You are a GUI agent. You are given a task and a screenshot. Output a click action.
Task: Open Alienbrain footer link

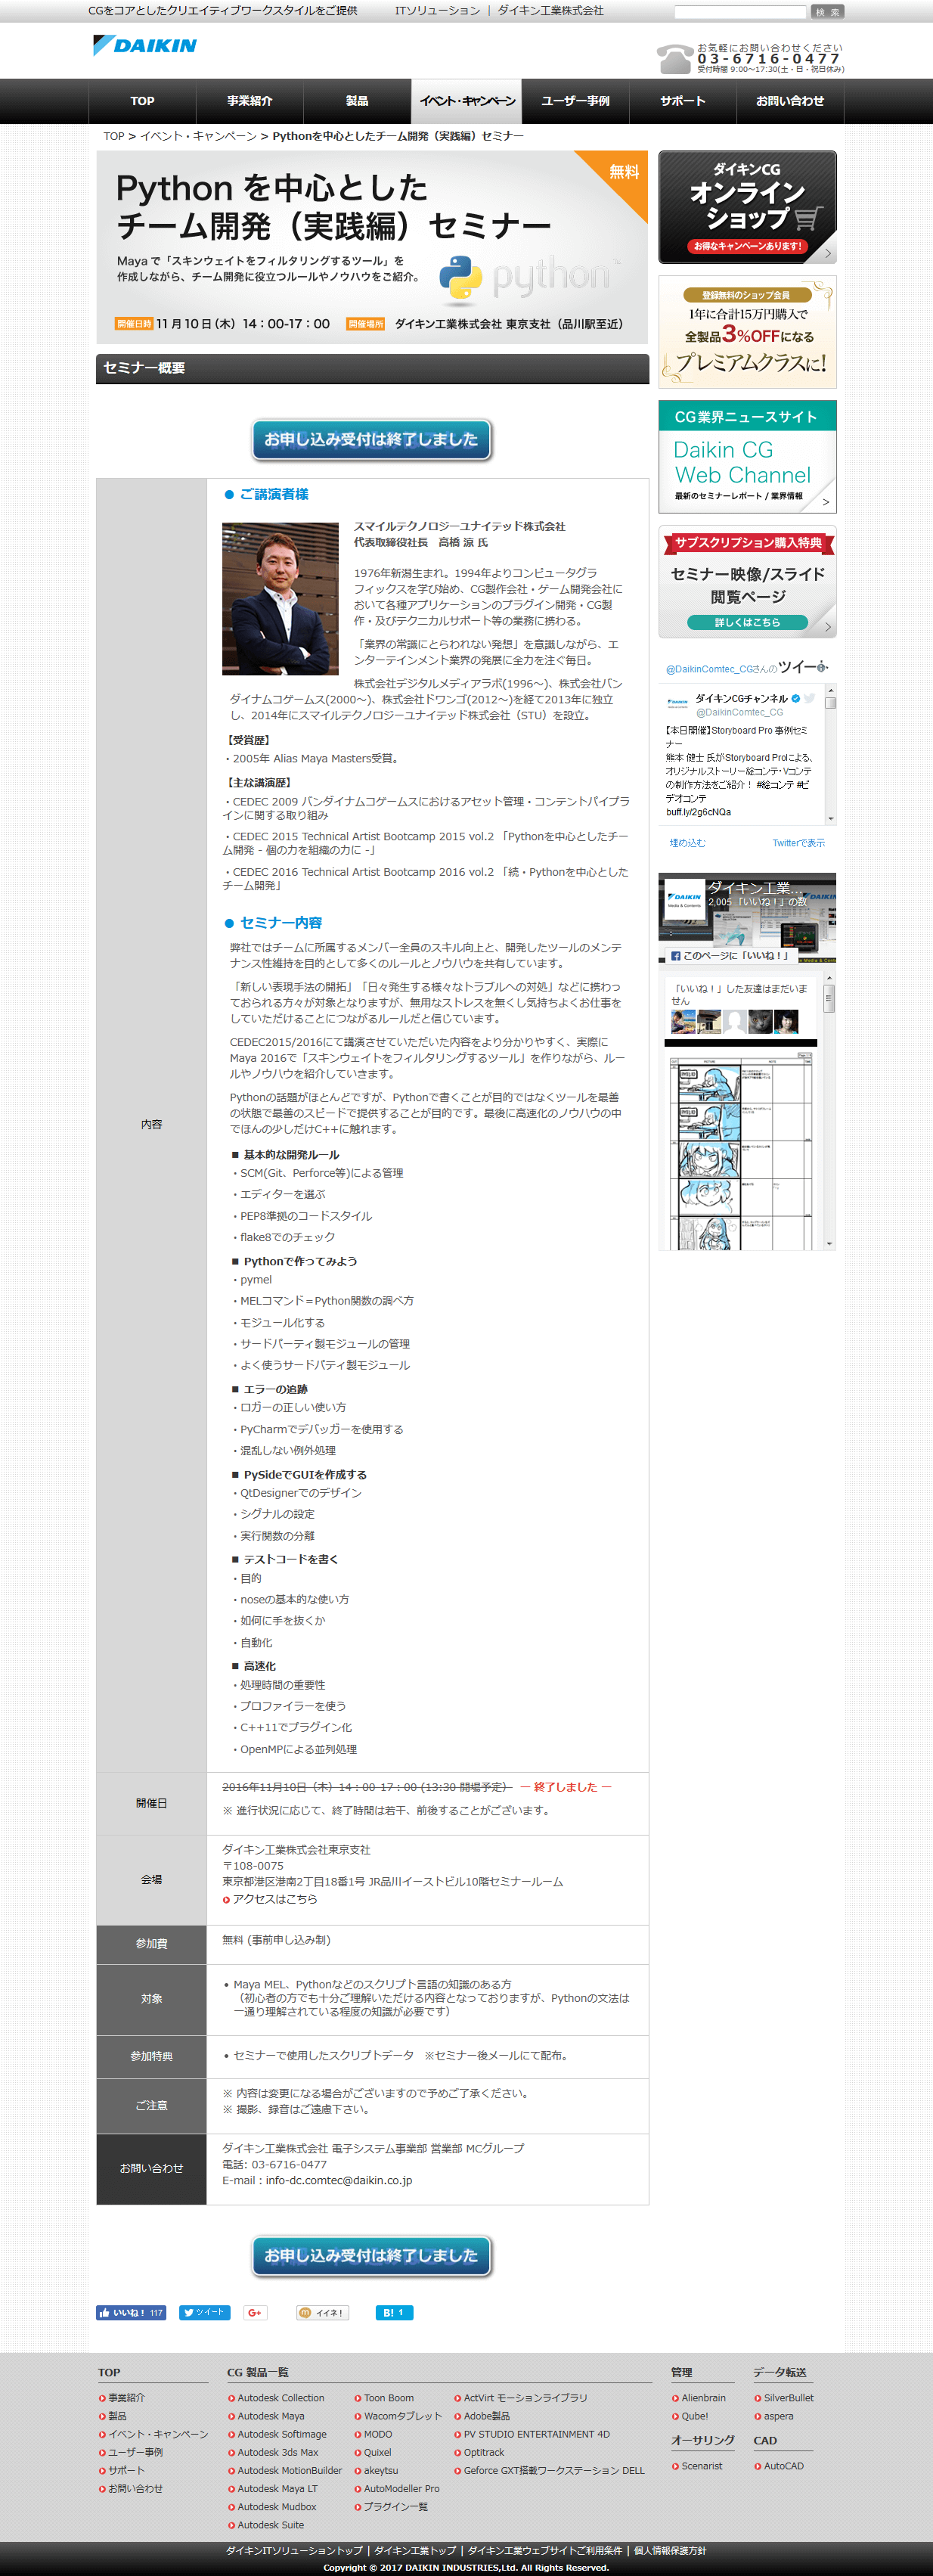[x=703, y=2398]
